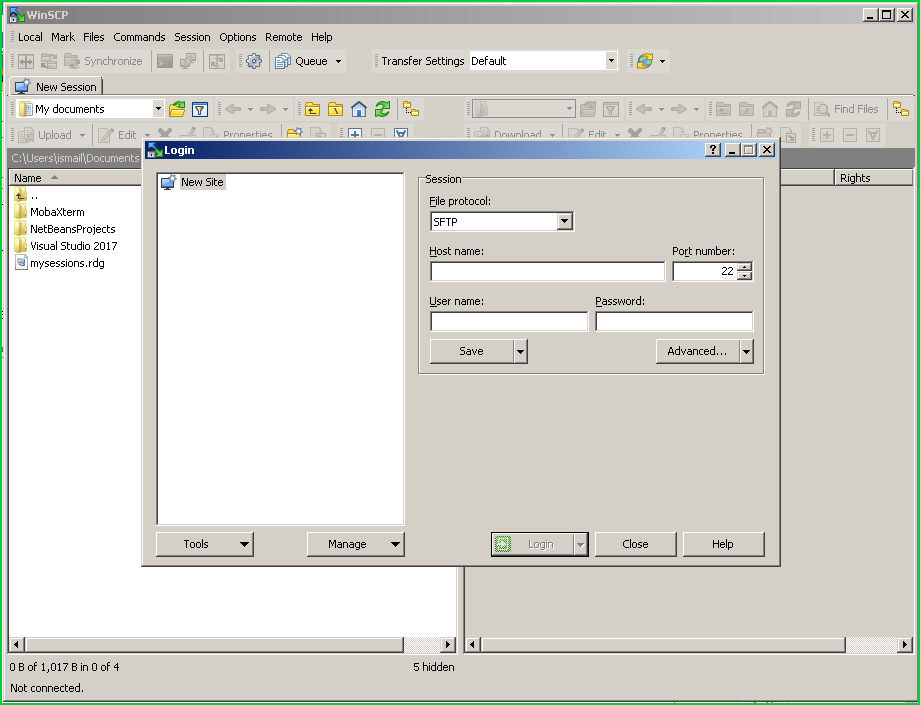This screenshot has height=705, width=920.
Task: Toggle the remote directory tree icon
Action: (901, 109)
